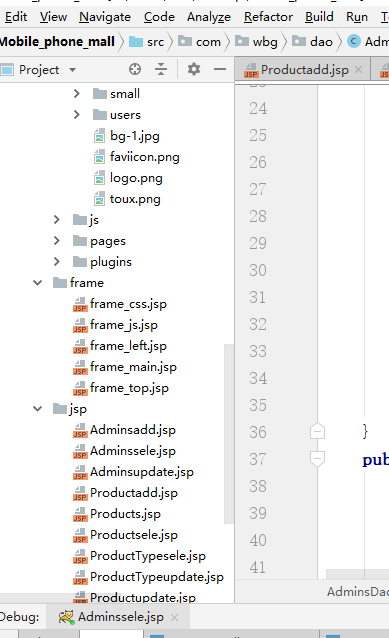Click the Tomcat icon on the Debug tab

pyautogui.click(x=66, y=617)
